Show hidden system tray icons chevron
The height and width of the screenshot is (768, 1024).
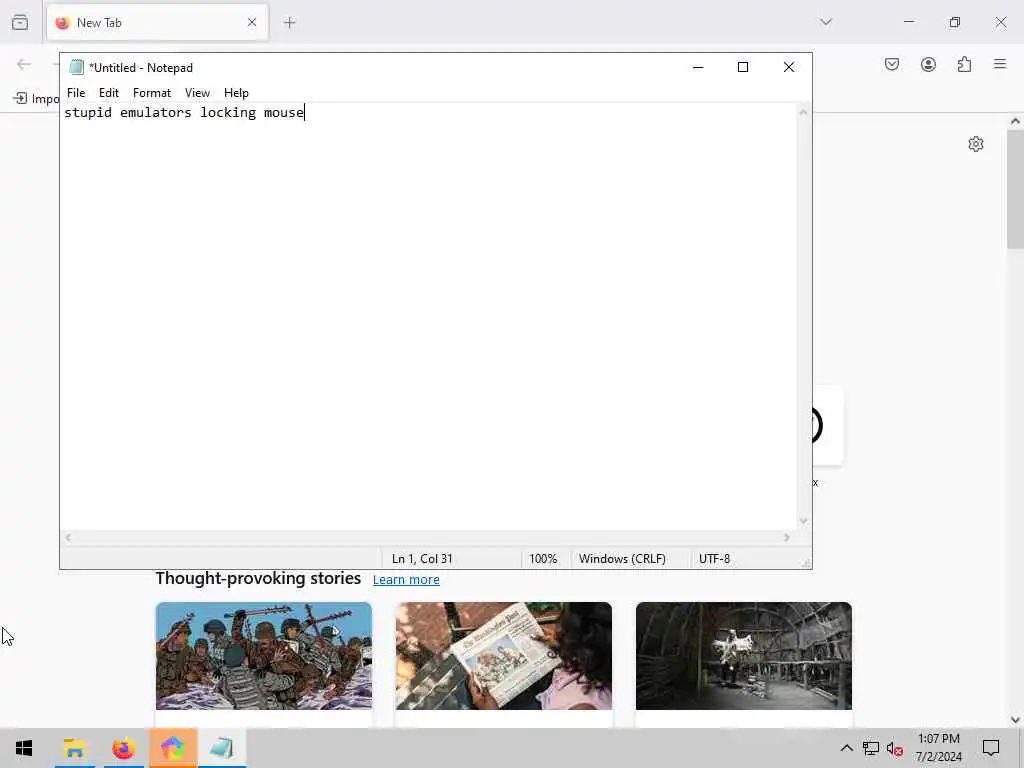click(x=846, y=748)
